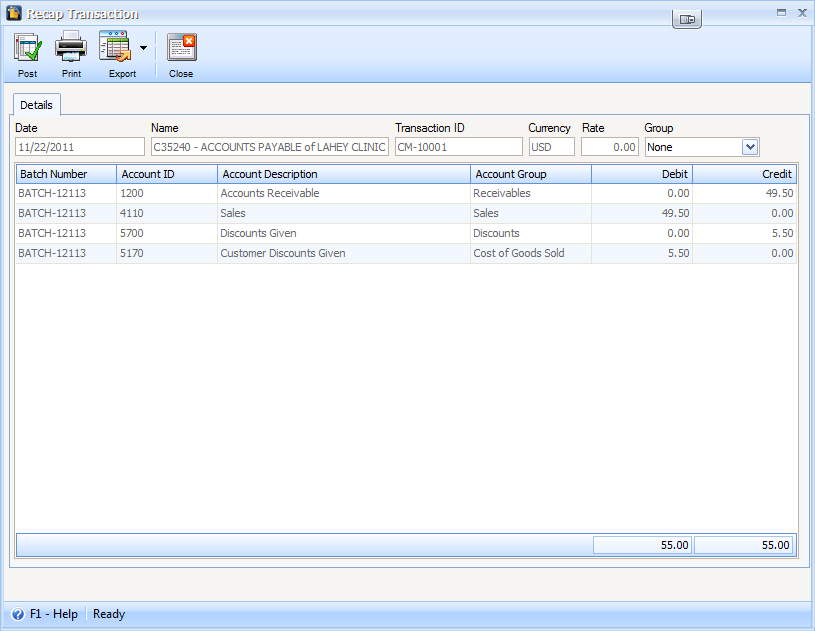Click the credit total 55.00 box

(x=744, y=545)
